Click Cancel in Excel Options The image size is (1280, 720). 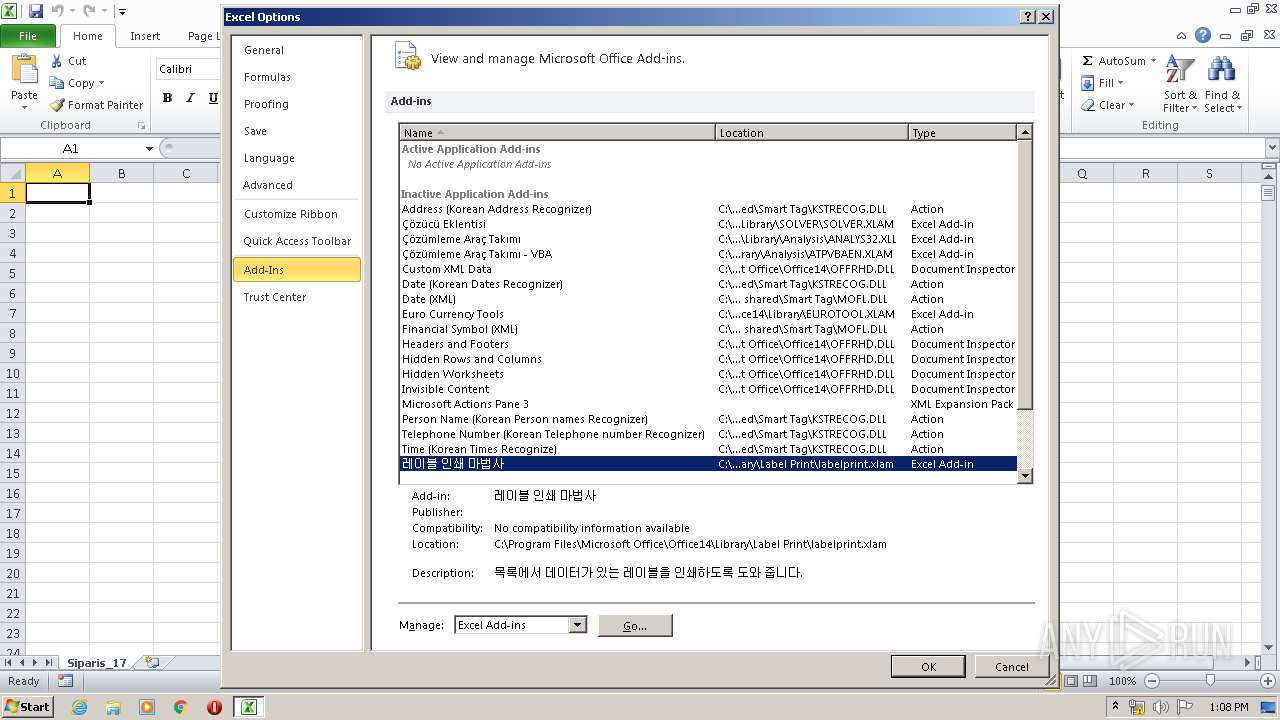[x=1011, y=666]
